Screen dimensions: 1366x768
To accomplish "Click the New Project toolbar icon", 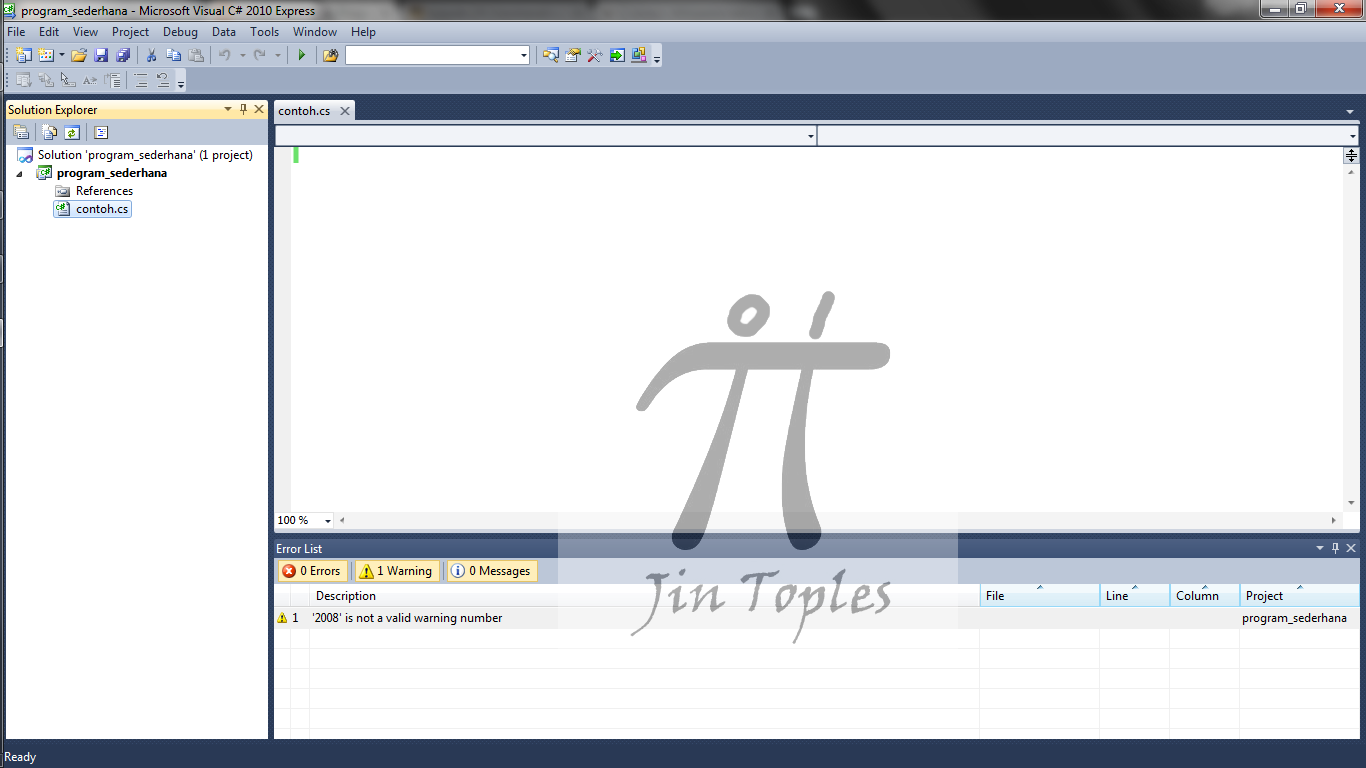I will [23, 55].
